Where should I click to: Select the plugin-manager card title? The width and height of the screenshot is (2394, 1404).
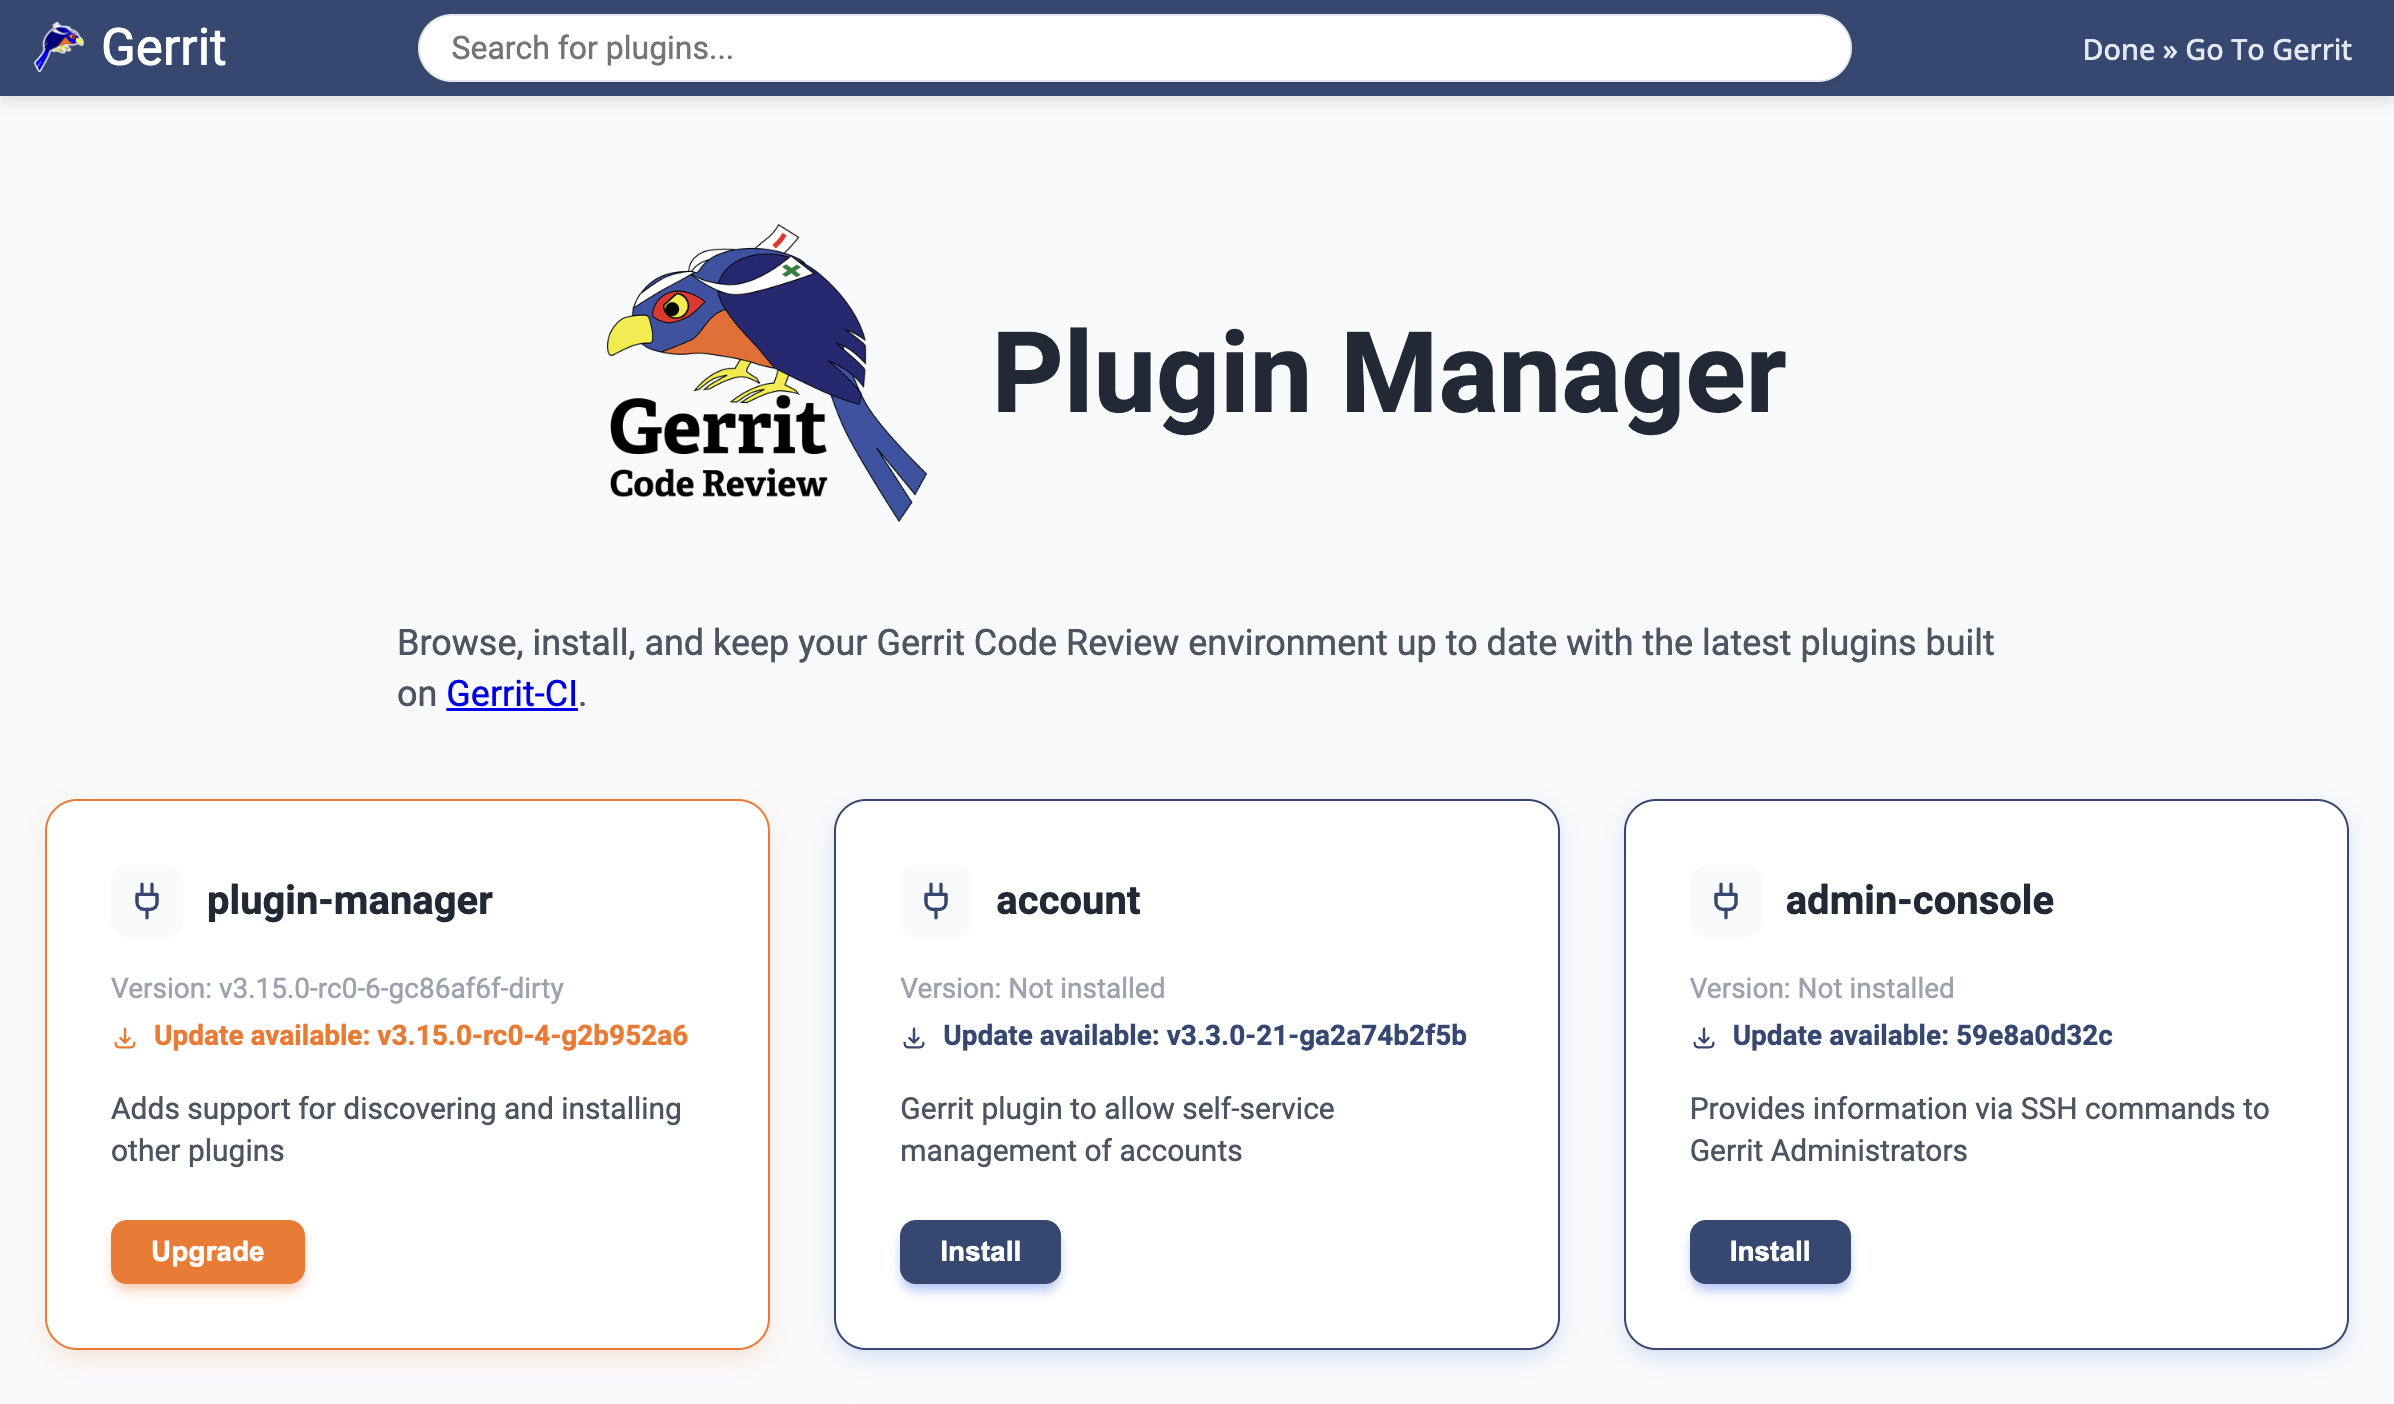pyautogui.click(x=350, y=900)
